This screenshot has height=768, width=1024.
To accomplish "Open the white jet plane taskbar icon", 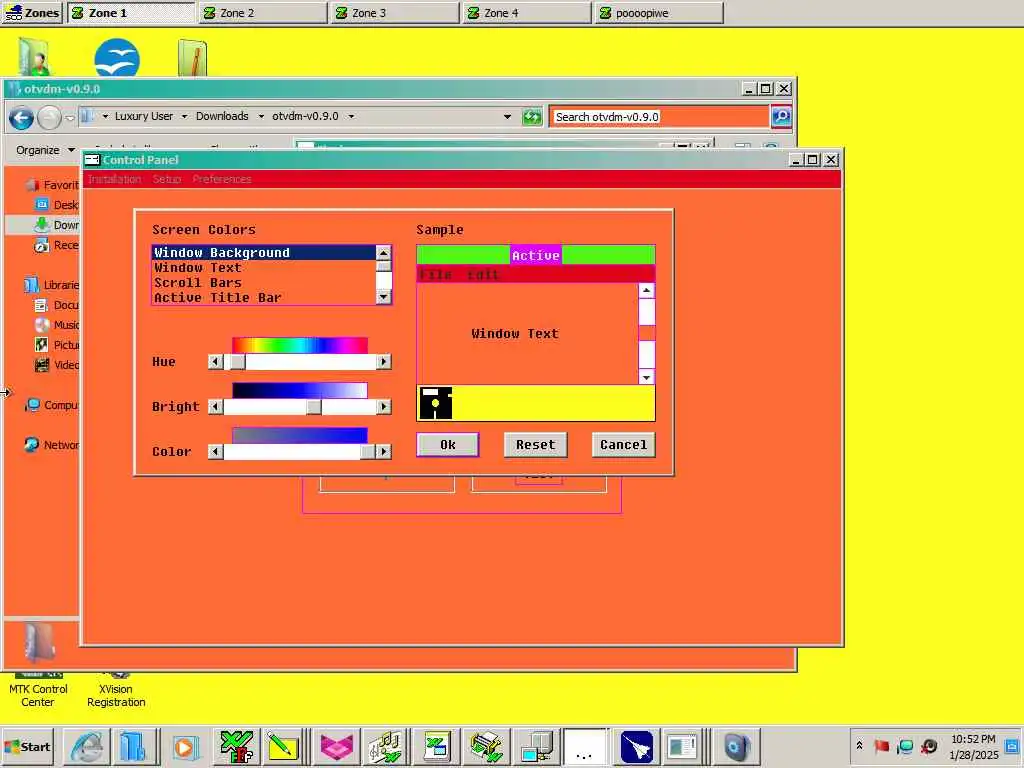I will (x=636, y=746).
